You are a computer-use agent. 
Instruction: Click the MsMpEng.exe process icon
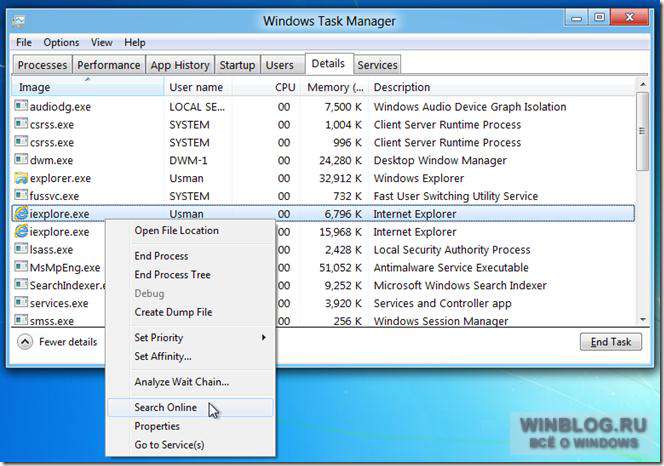pos(21,266)
